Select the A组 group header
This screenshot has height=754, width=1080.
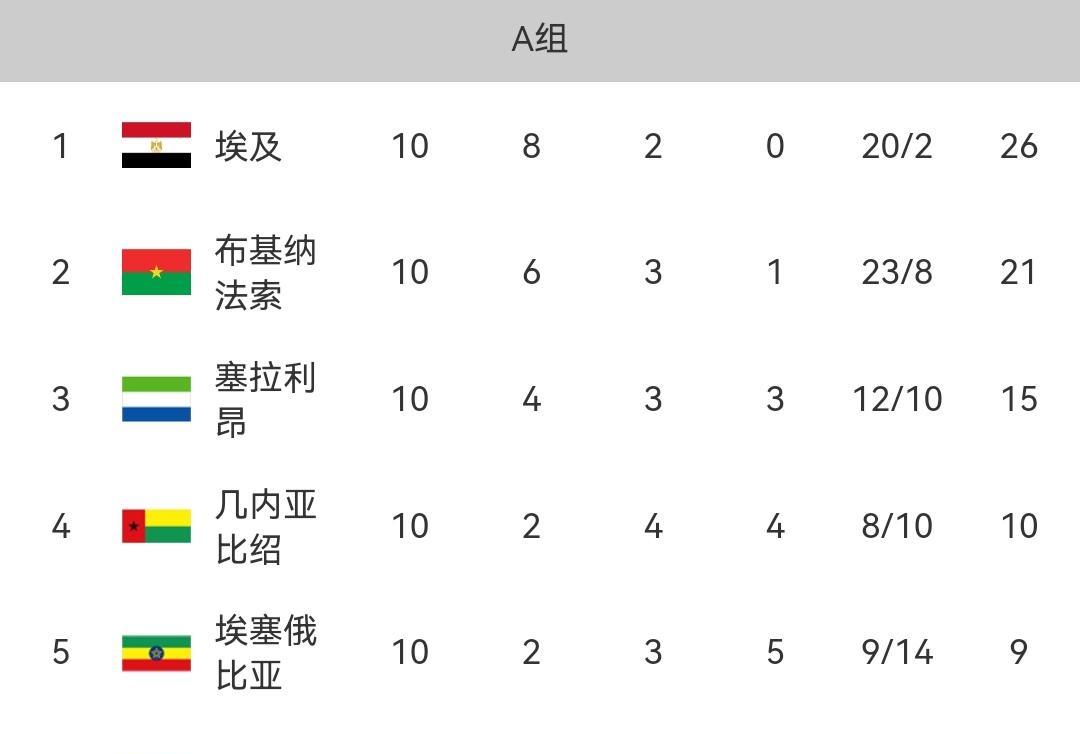point(540,40)
